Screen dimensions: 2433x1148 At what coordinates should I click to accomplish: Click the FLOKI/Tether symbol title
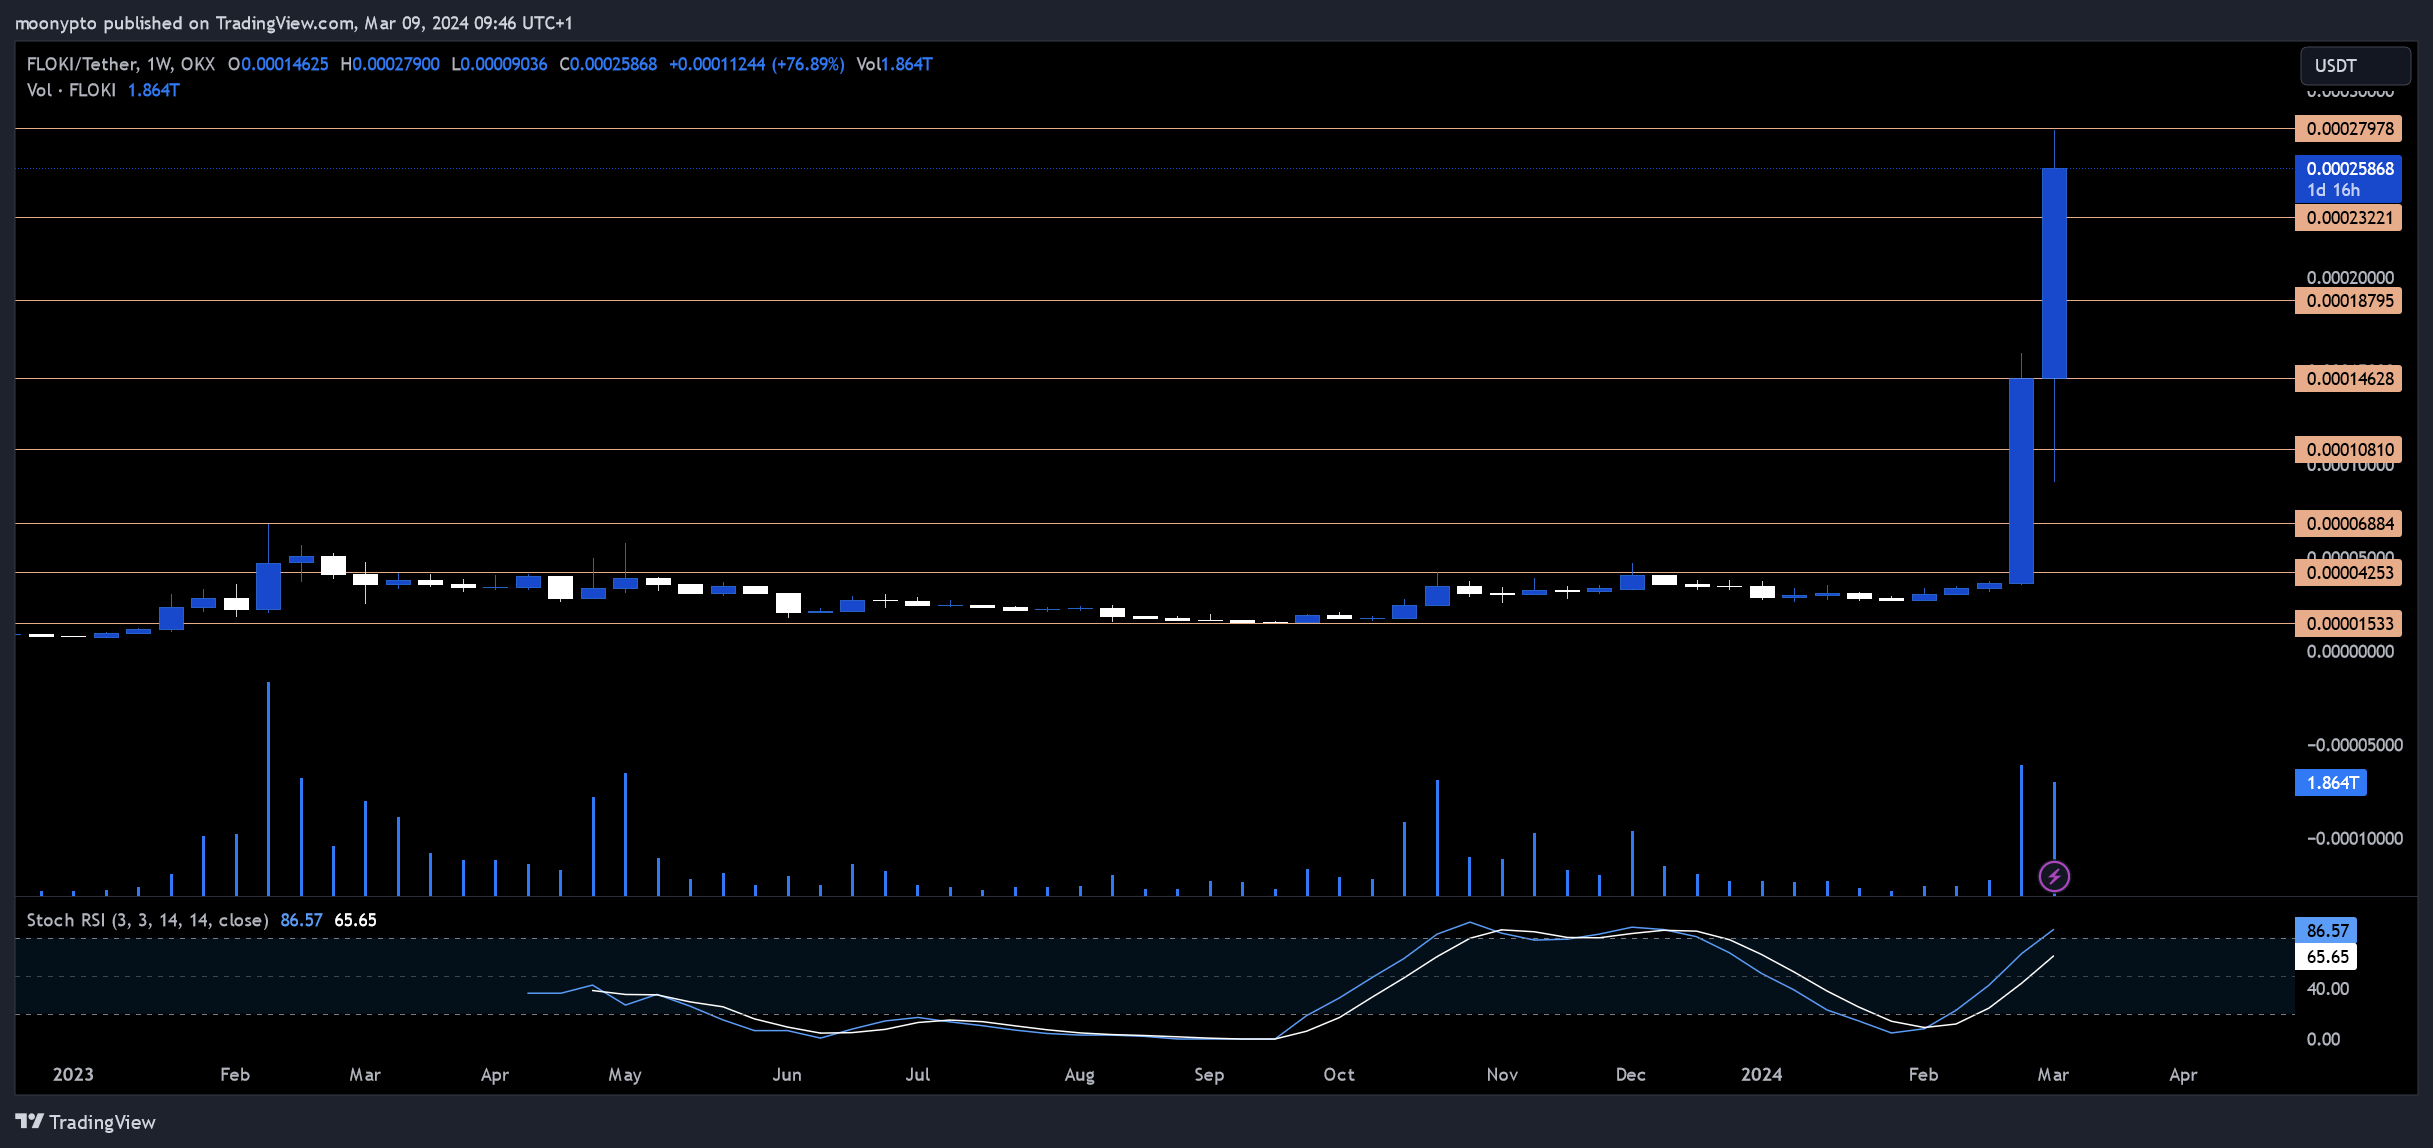pos(120,64)
